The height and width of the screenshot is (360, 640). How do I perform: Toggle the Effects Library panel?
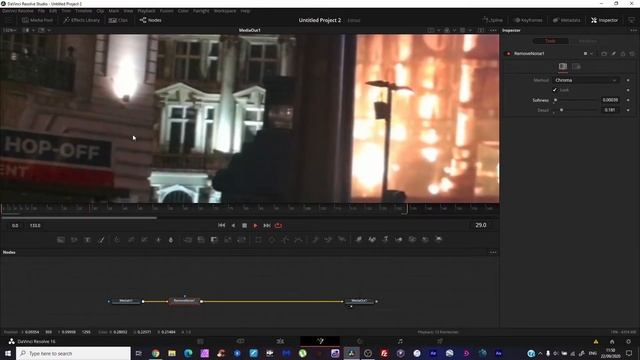click(82, 20)
